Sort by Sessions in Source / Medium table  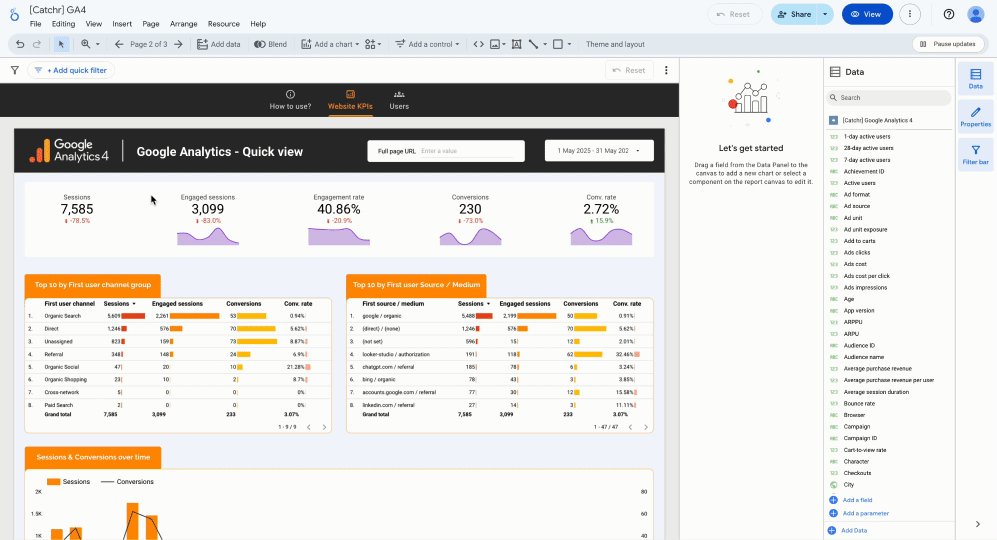474,304
